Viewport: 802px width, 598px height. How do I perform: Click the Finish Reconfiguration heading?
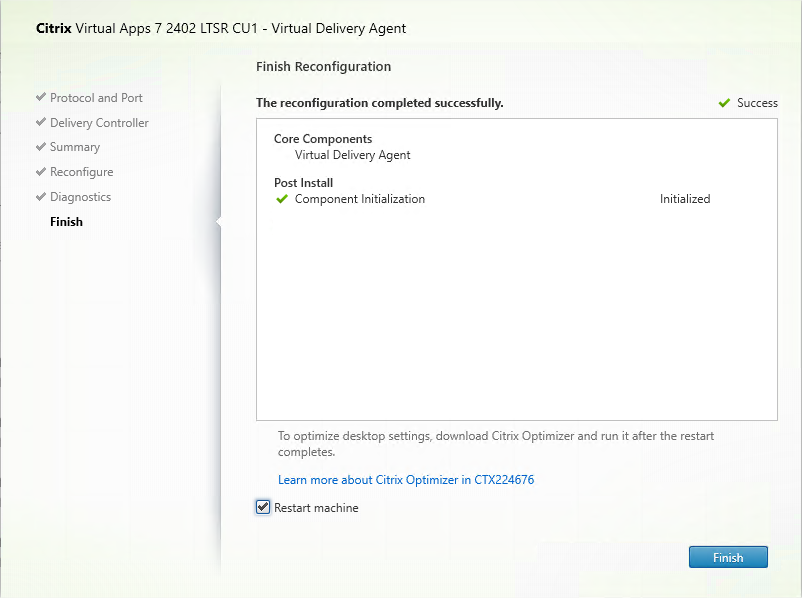pos(323,67)
